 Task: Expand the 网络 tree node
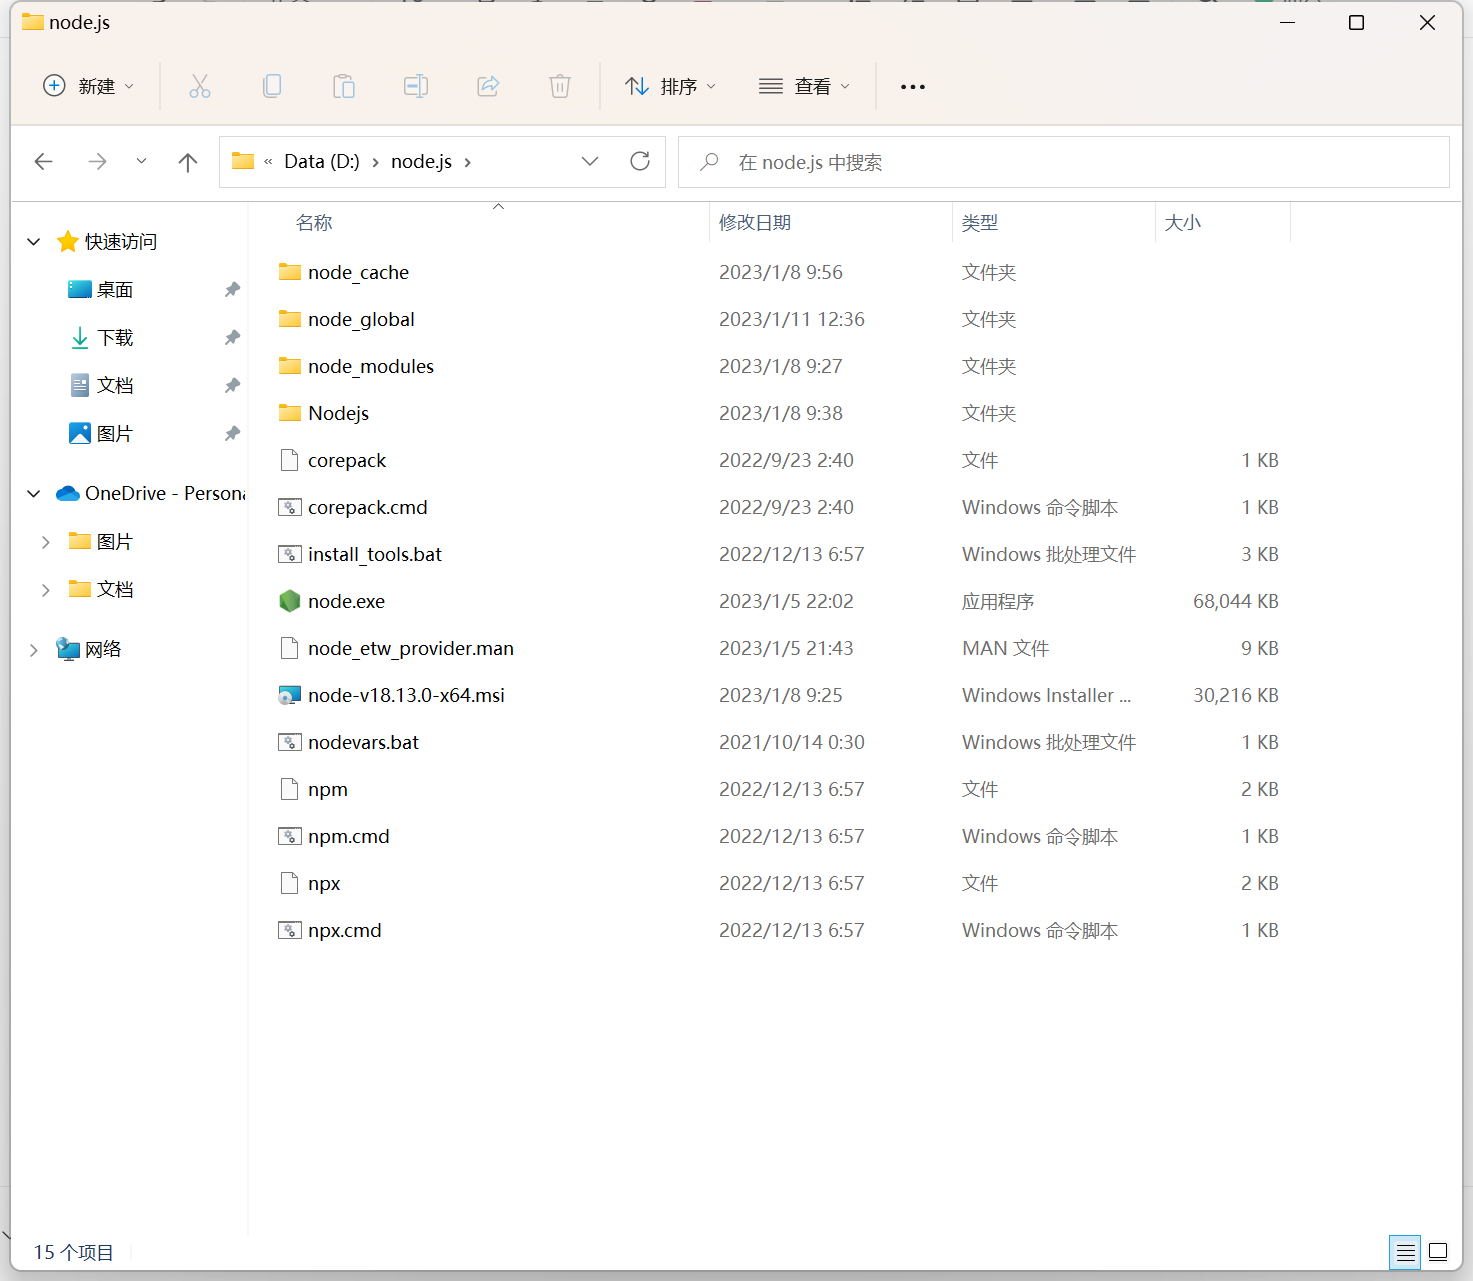click(x=34, y=650)
